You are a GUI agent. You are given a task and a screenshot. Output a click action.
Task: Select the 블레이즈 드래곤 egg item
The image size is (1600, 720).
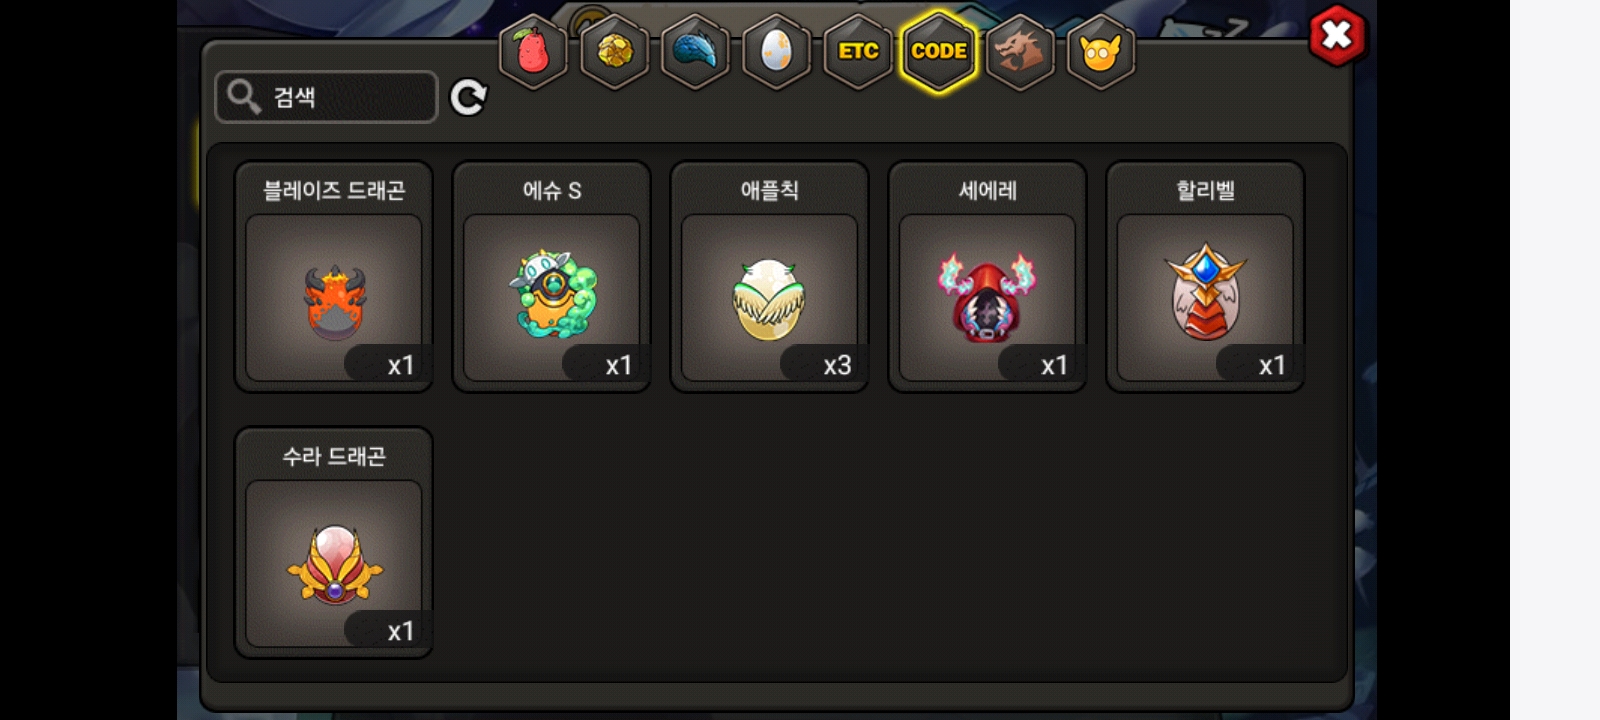point(334,277)
